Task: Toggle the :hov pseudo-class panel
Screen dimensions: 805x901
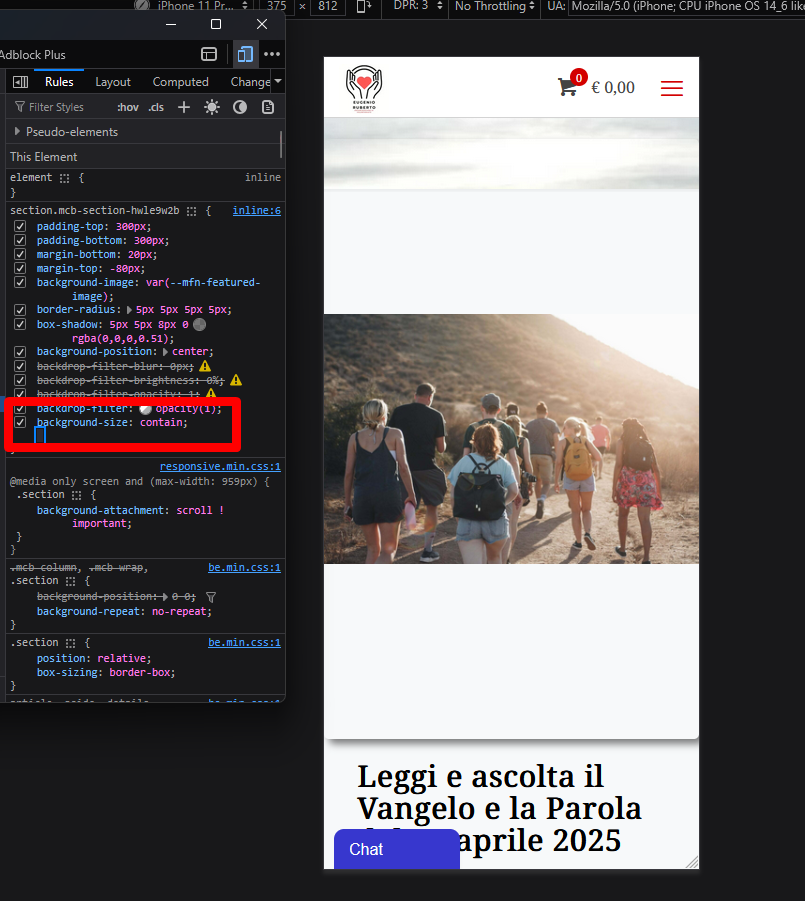Action: point(127,107)
